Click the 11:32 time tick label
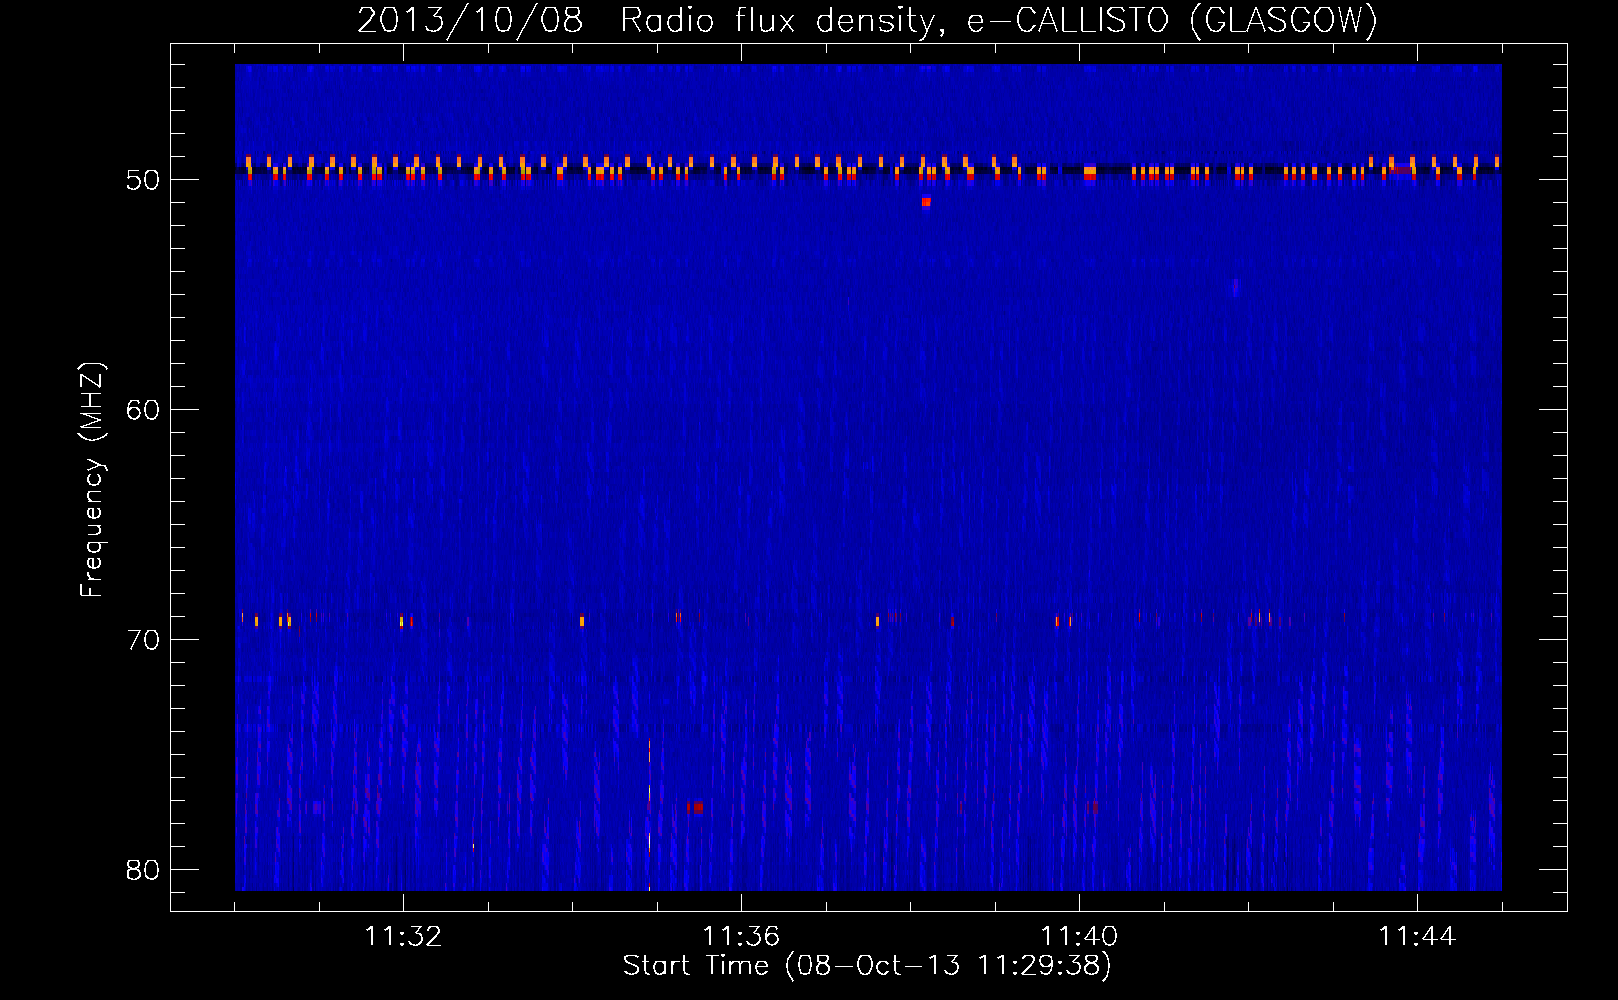The width and height of the screenshot is (1618, 1000). 403,937
